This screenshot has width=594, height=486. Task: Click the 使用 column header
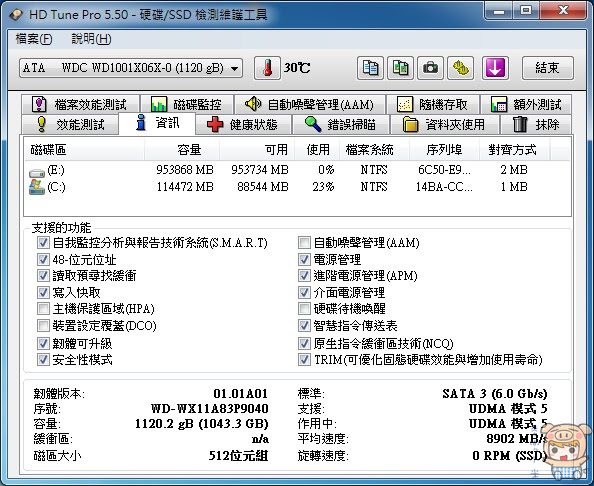pyautogui.click(x=317, y=150)
